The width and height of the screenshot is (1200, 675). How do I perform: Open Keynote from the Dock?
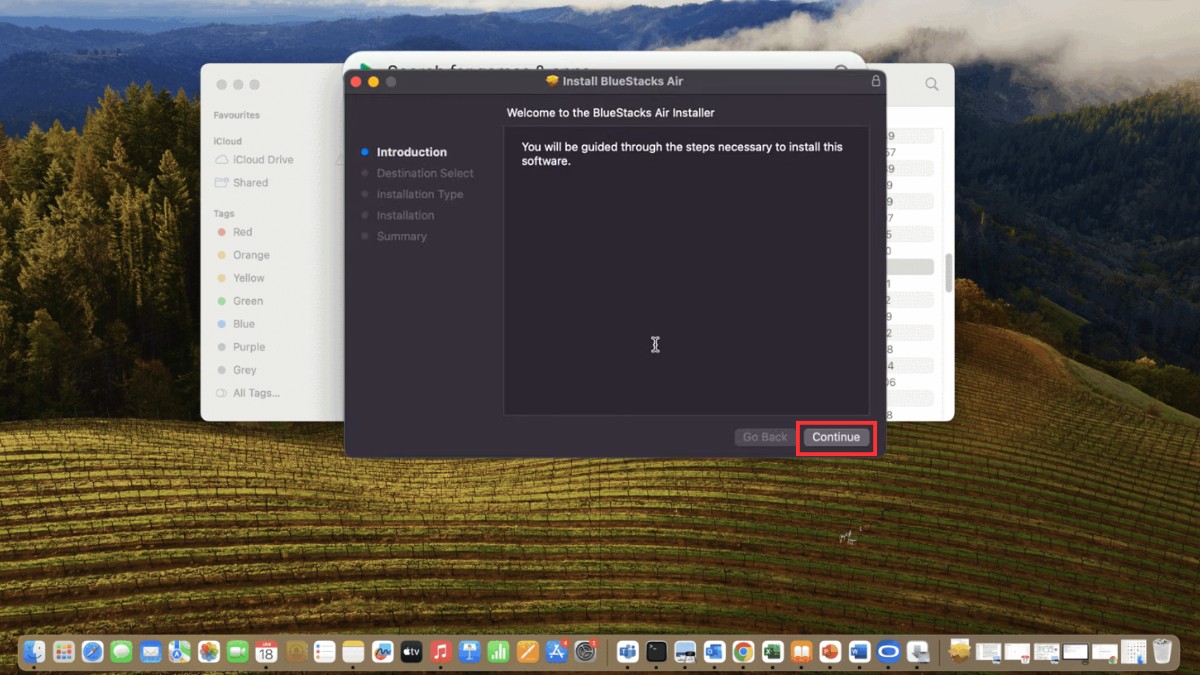click(469, 652)
